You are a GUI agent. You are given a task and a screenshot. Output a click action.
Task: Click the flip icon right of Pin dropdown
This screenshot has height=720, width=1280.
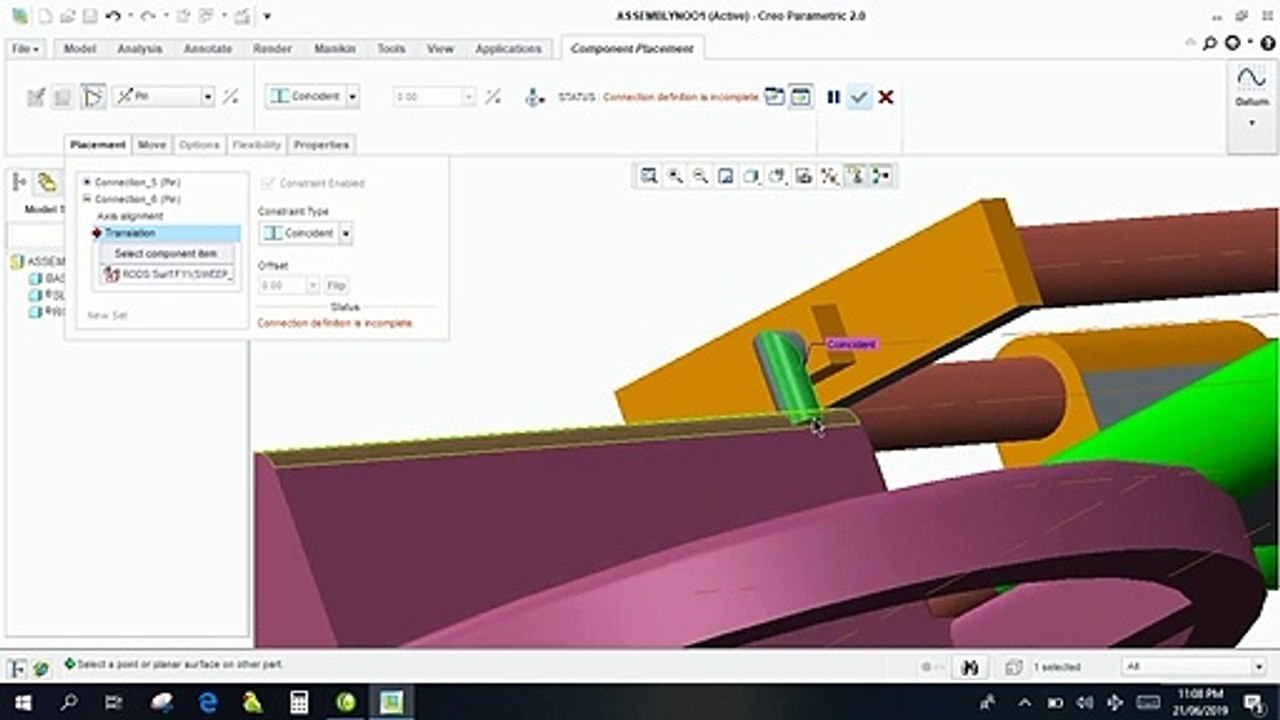230,96
